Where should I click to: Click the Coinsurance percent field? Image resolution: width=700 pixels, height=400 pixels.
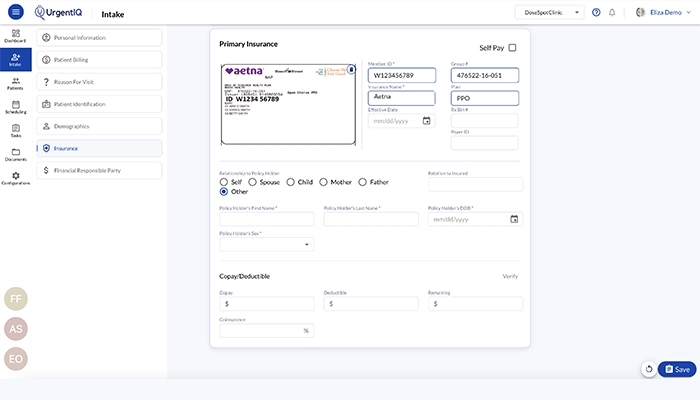(x=267, y=330)
